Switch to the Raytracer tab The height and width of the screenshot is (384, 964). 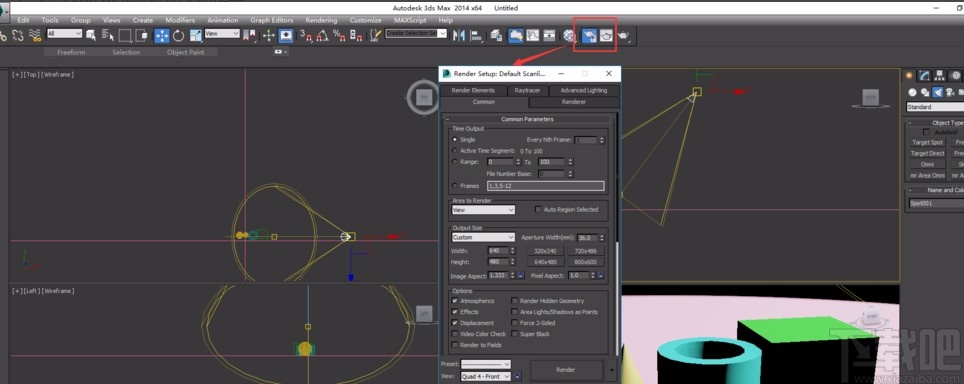click(x=527, y=90)
